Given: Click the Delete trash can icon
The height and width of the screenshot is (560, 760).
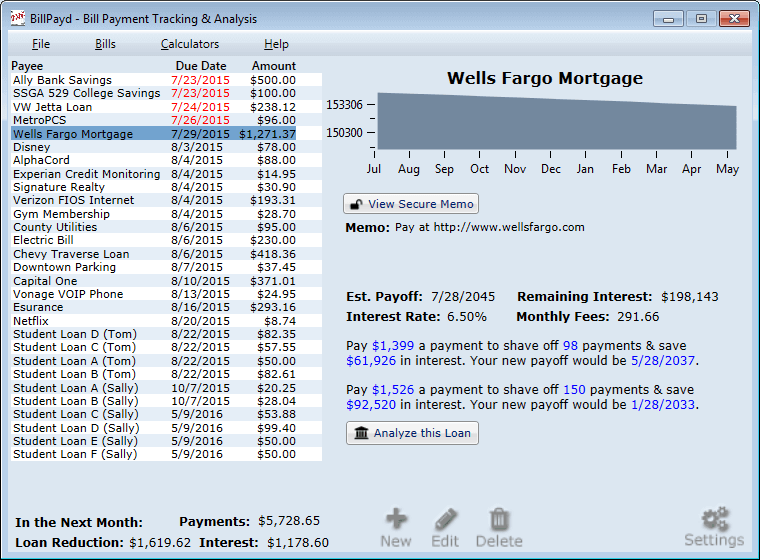Looking at the screenshot, I should click(499, 519).
